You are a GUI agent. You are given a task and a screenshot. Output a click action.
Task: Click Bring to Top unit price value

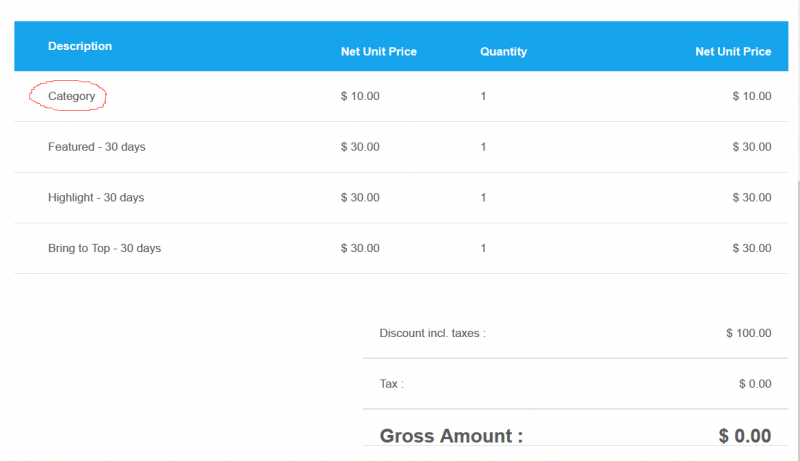(360, 248)
